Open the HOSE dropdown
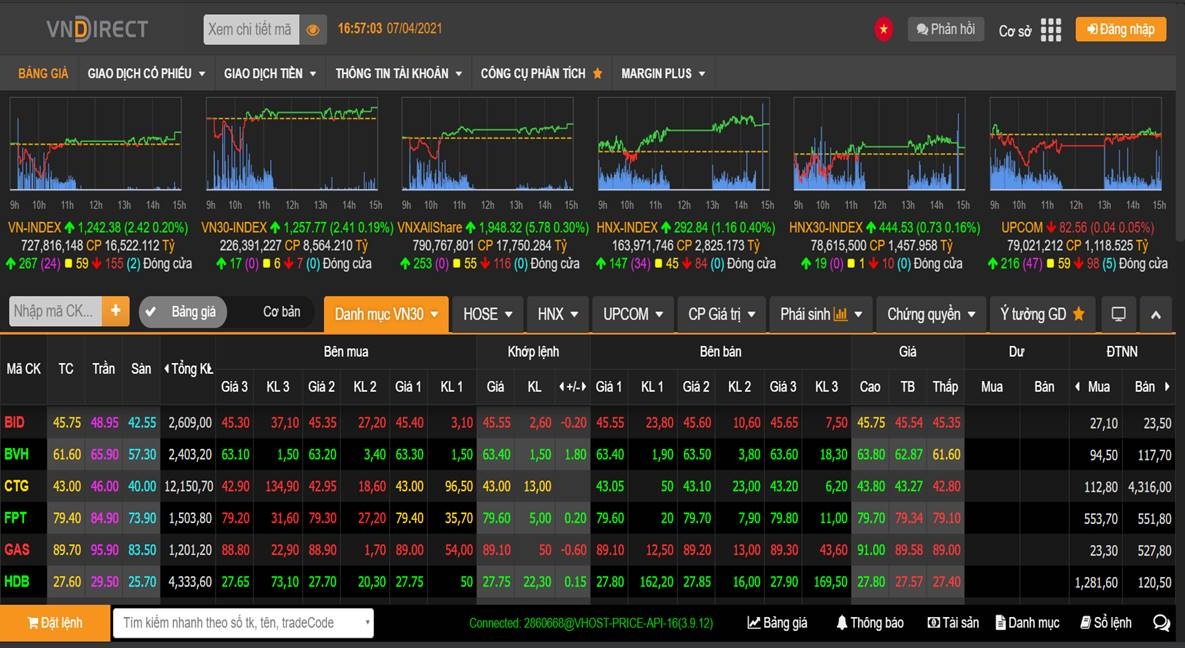The height and width of the screenshot is (648, 1185). pyautogui.click(x=487, y=313)
